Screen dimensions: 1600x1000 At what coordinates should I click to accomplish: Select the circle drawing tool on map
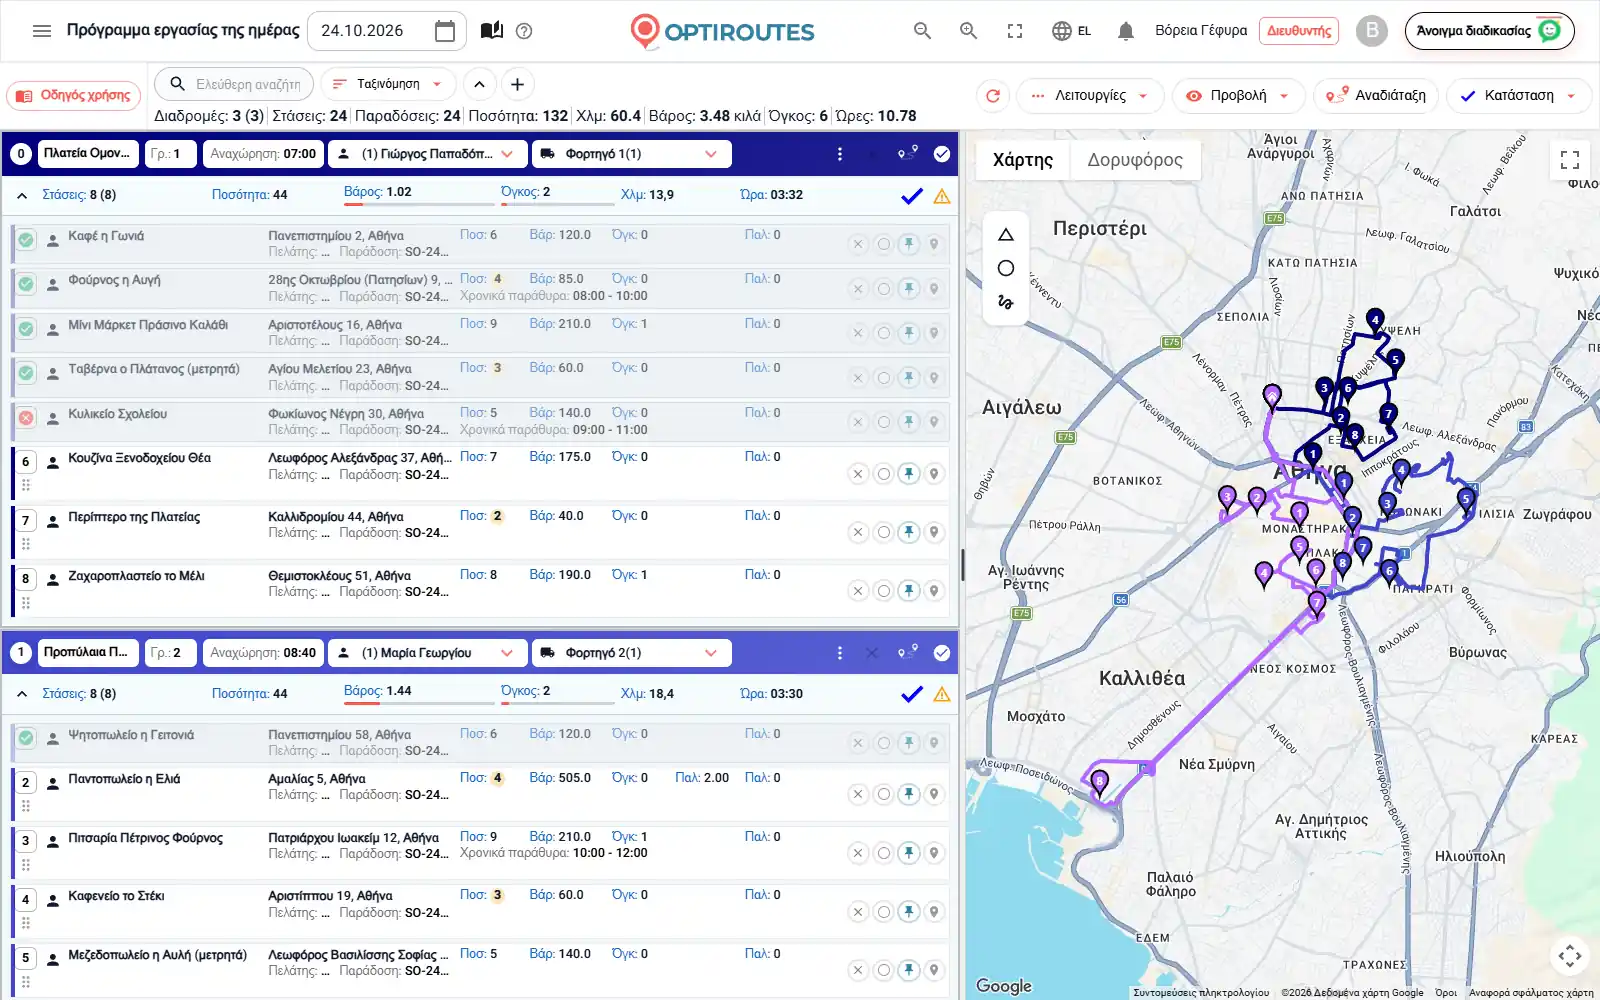point(1006,268)
